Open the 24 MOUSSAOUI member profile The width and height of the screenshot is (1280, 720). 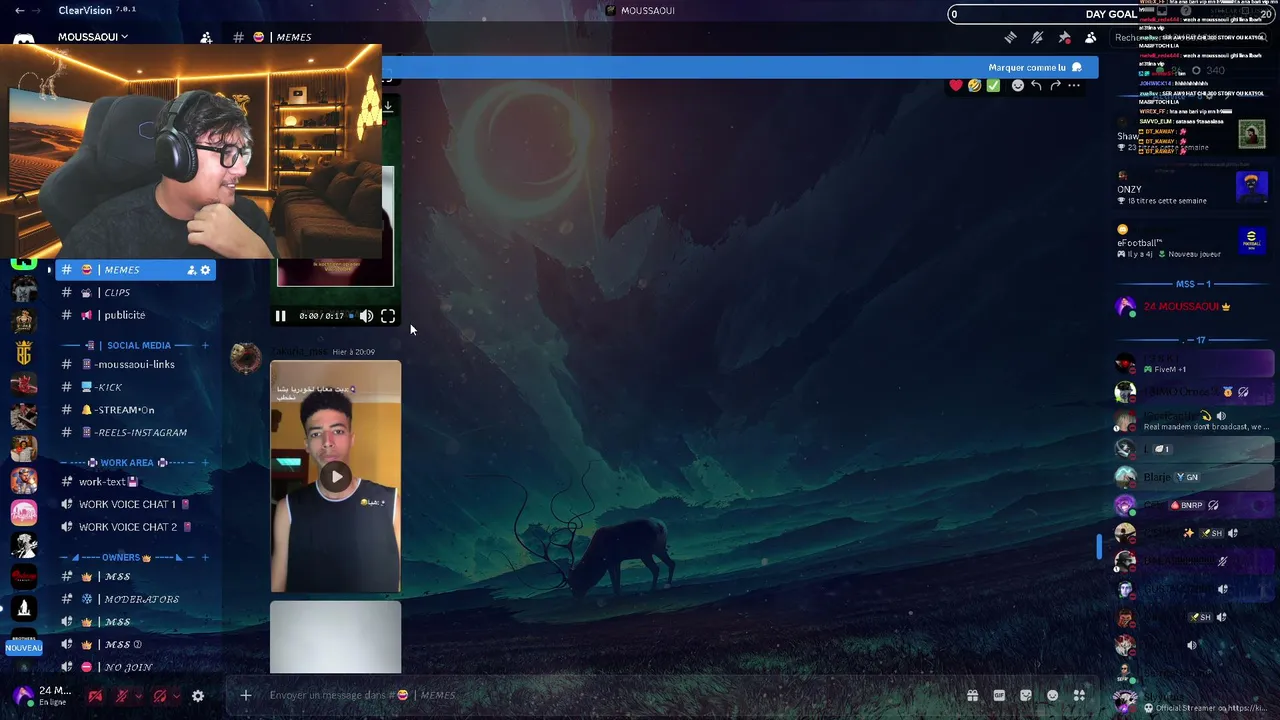click(1193, 307)
